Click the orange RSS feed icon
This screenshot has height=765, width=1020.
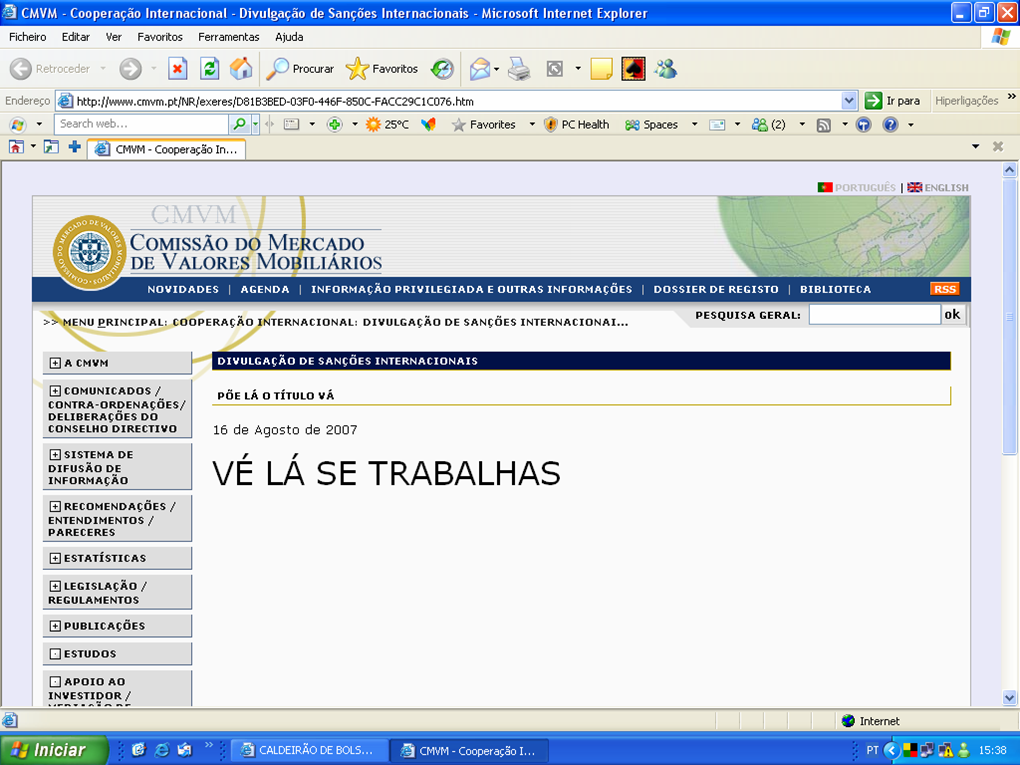click(944, 289)
